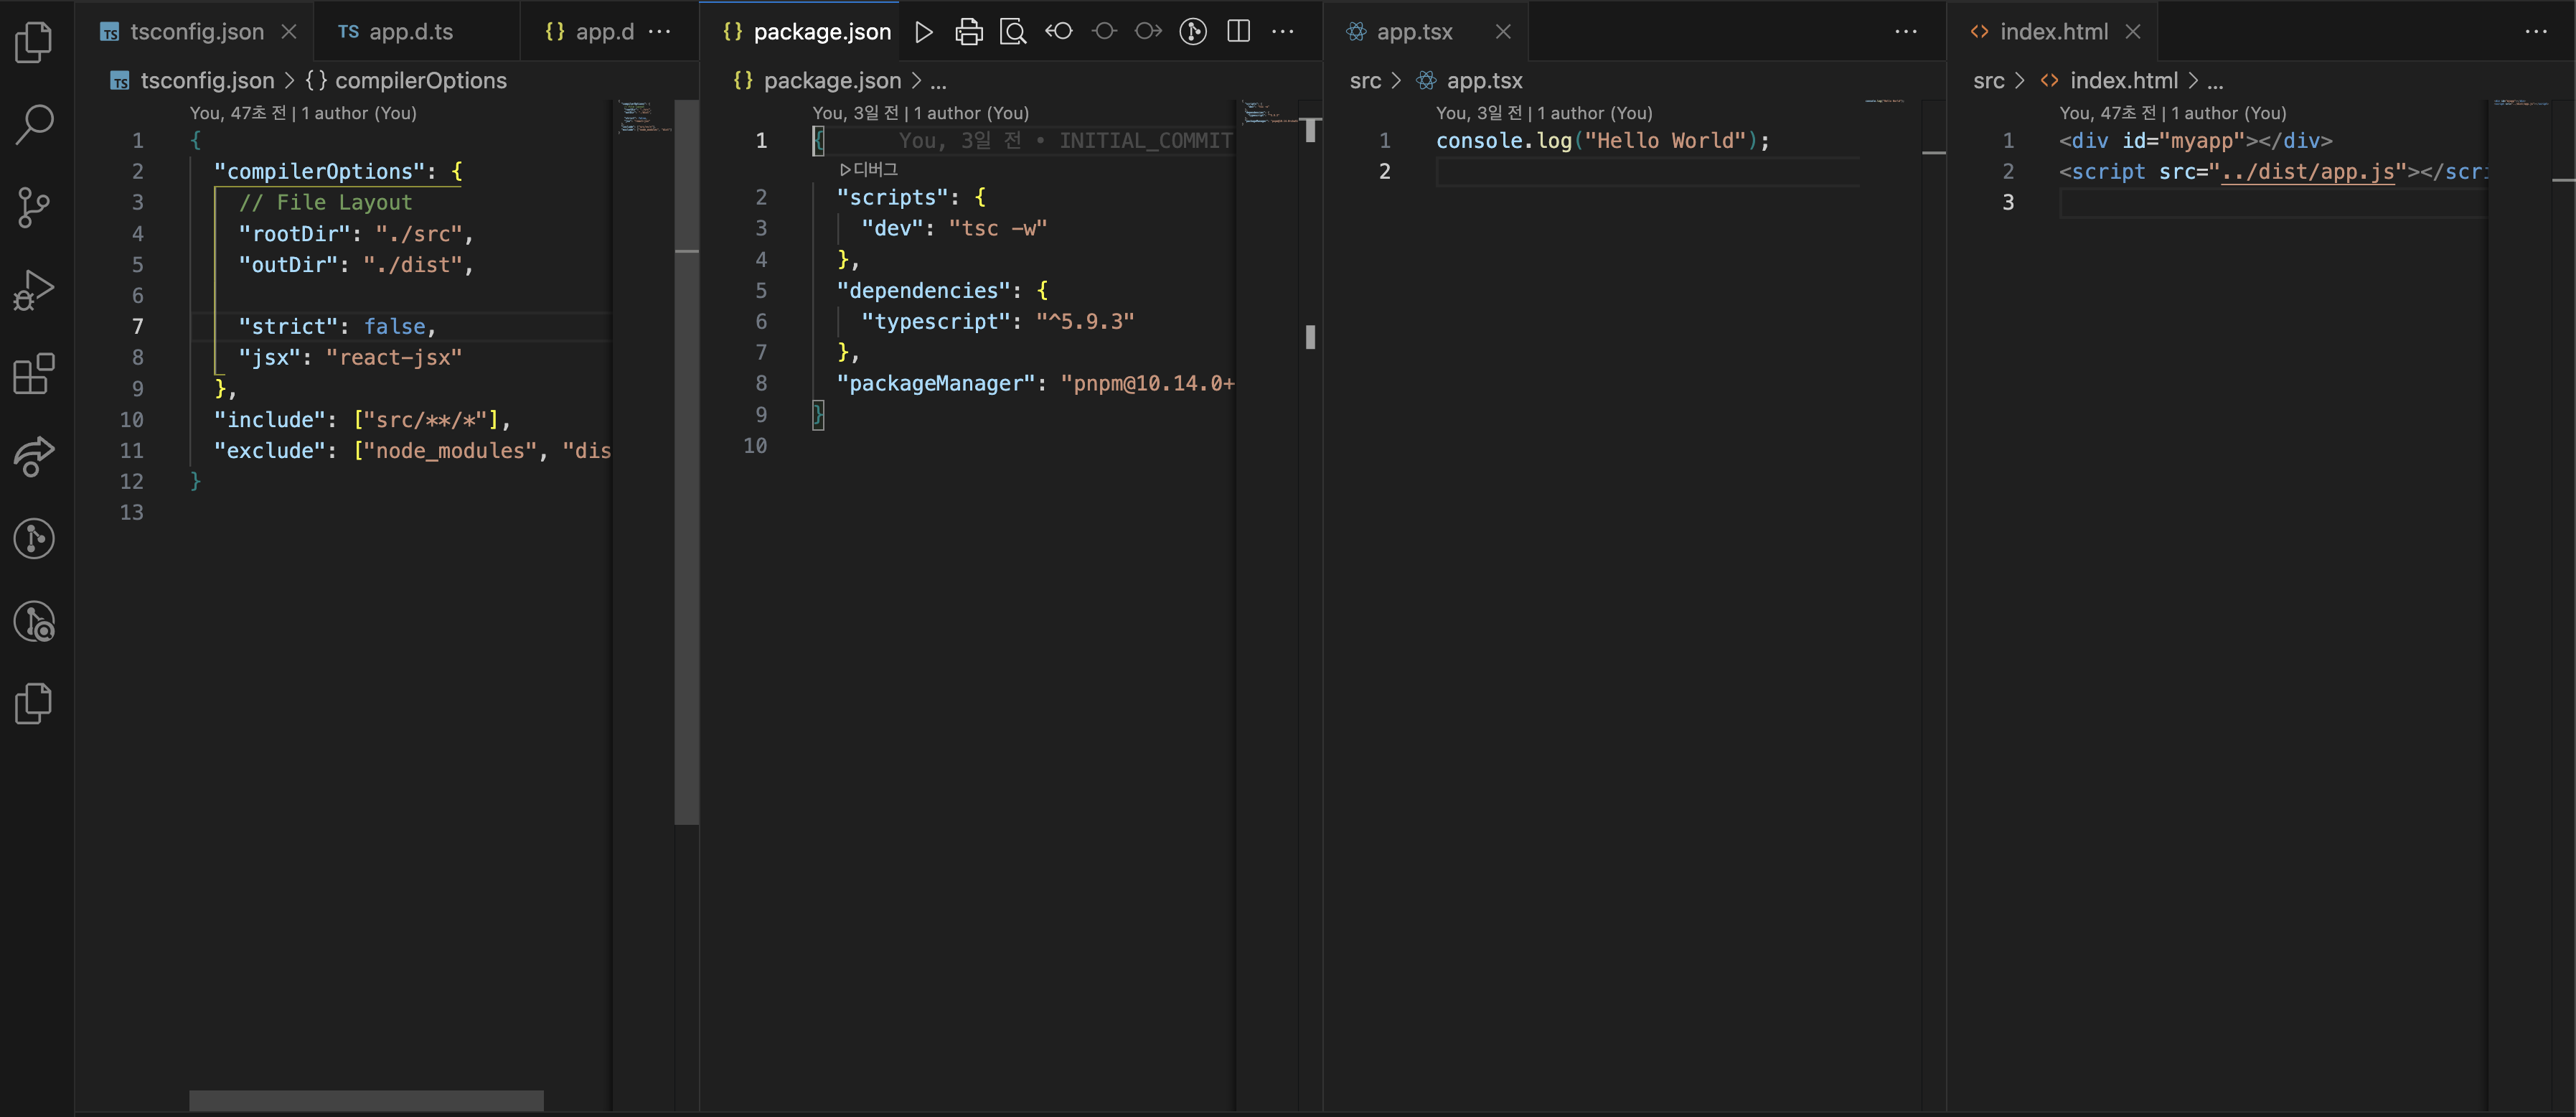Click the 디버그 debug code lens
The width and height of the screenshot is (2576, 1117).
pos(869,169)
